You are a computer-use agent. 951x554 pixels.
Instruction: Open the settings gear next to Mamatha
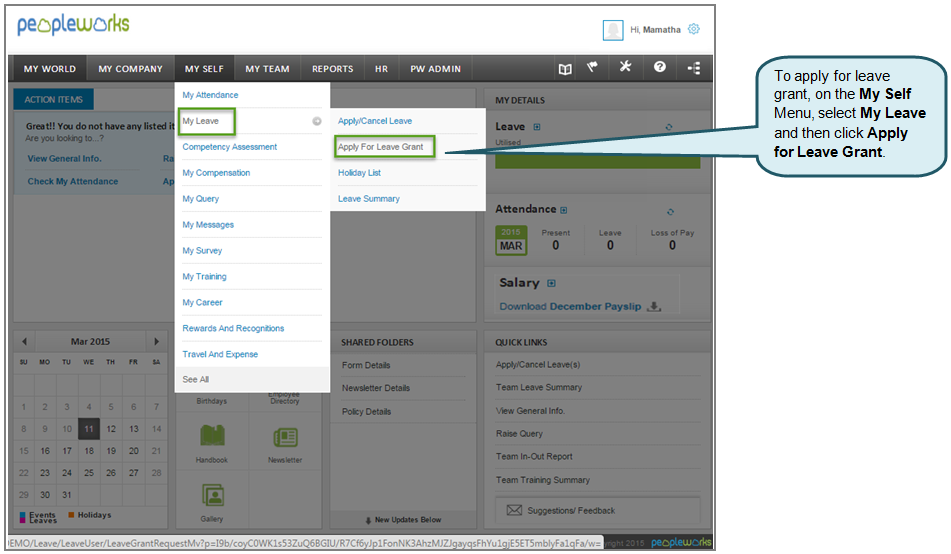pyautogui.click(x=694, y=29)
